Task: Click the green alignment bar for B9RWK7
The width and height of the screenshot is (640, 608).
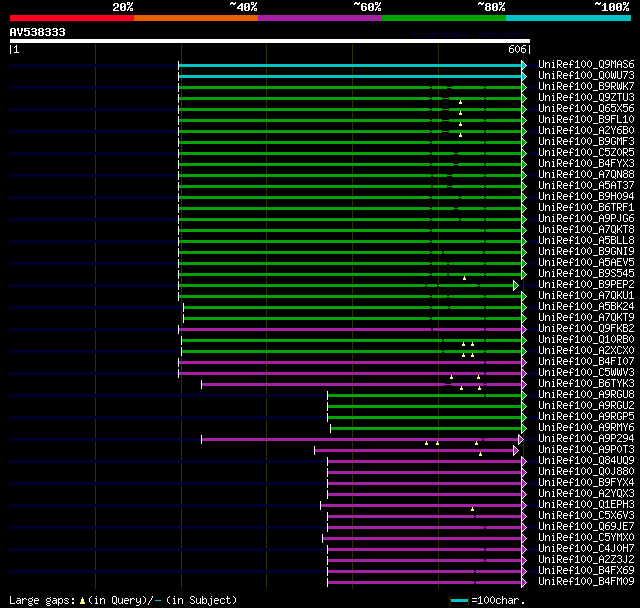Action: click(x=350, y=87)
